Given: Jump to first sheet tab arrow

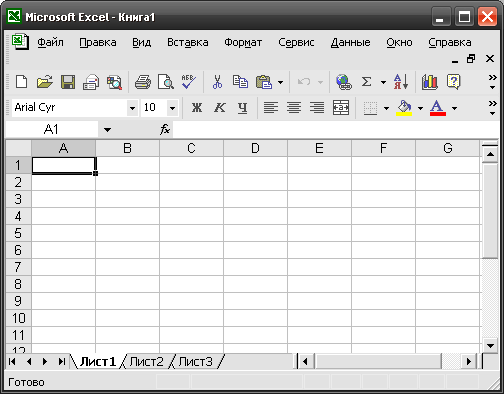Looking at the screenshot, I should tap(12, 361).
